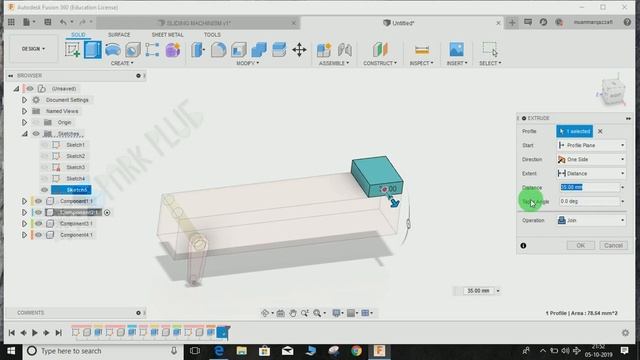Toggle visibility of Sketches folder
The width and height of the screenshot is (640, 360).
(36, 133)
